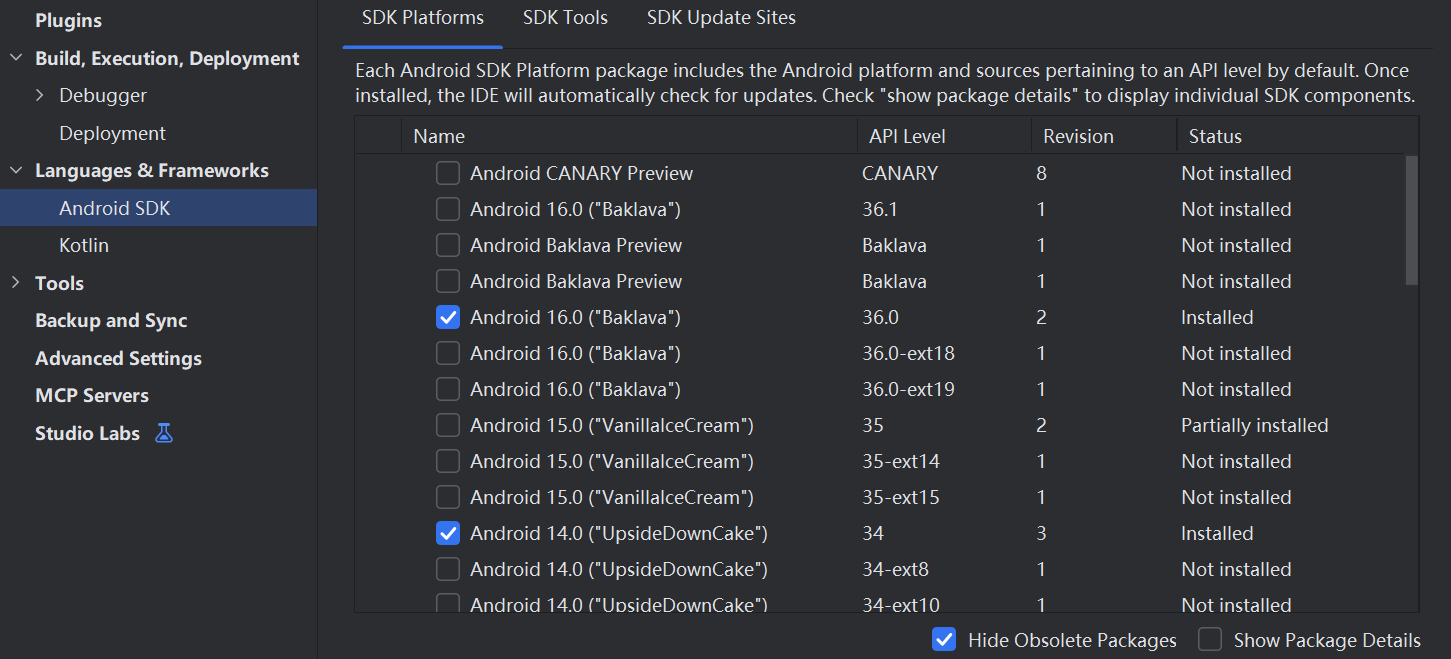Image resolution: width=1451 pixels, height=659 pixels.
Task: Open MCP Servers settings
Action: click(92, 395)
